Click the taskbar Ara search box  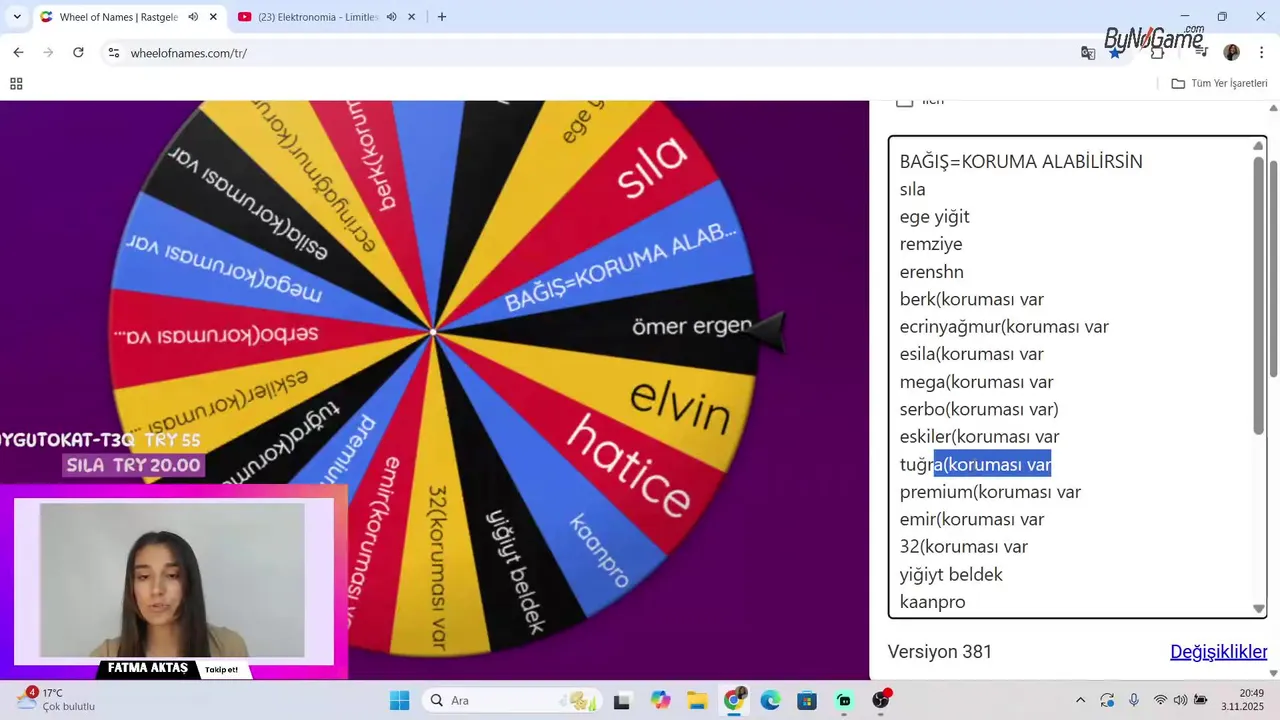(513, 701)
